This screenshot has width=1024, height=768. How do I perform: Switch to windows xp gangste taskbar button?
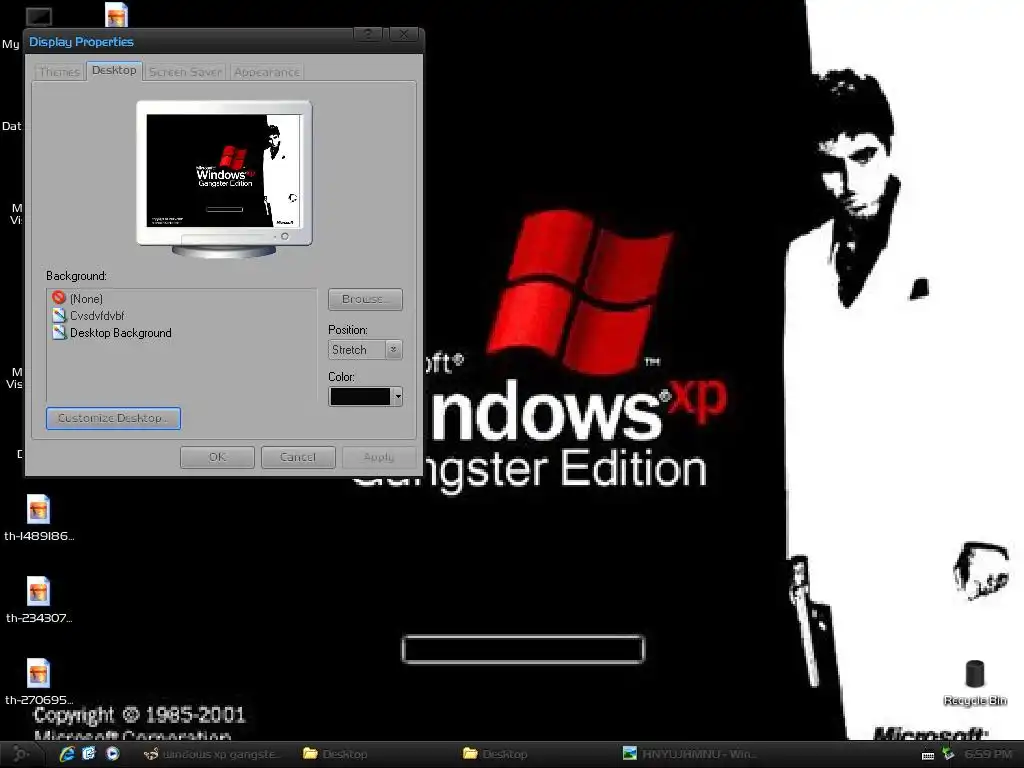(x=214, y=754)
